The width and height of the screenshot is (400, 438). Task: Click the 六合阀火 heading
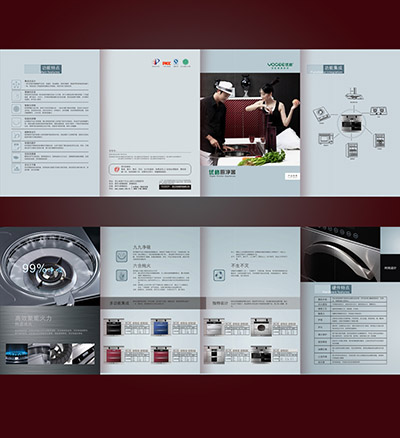click(142, 266)
